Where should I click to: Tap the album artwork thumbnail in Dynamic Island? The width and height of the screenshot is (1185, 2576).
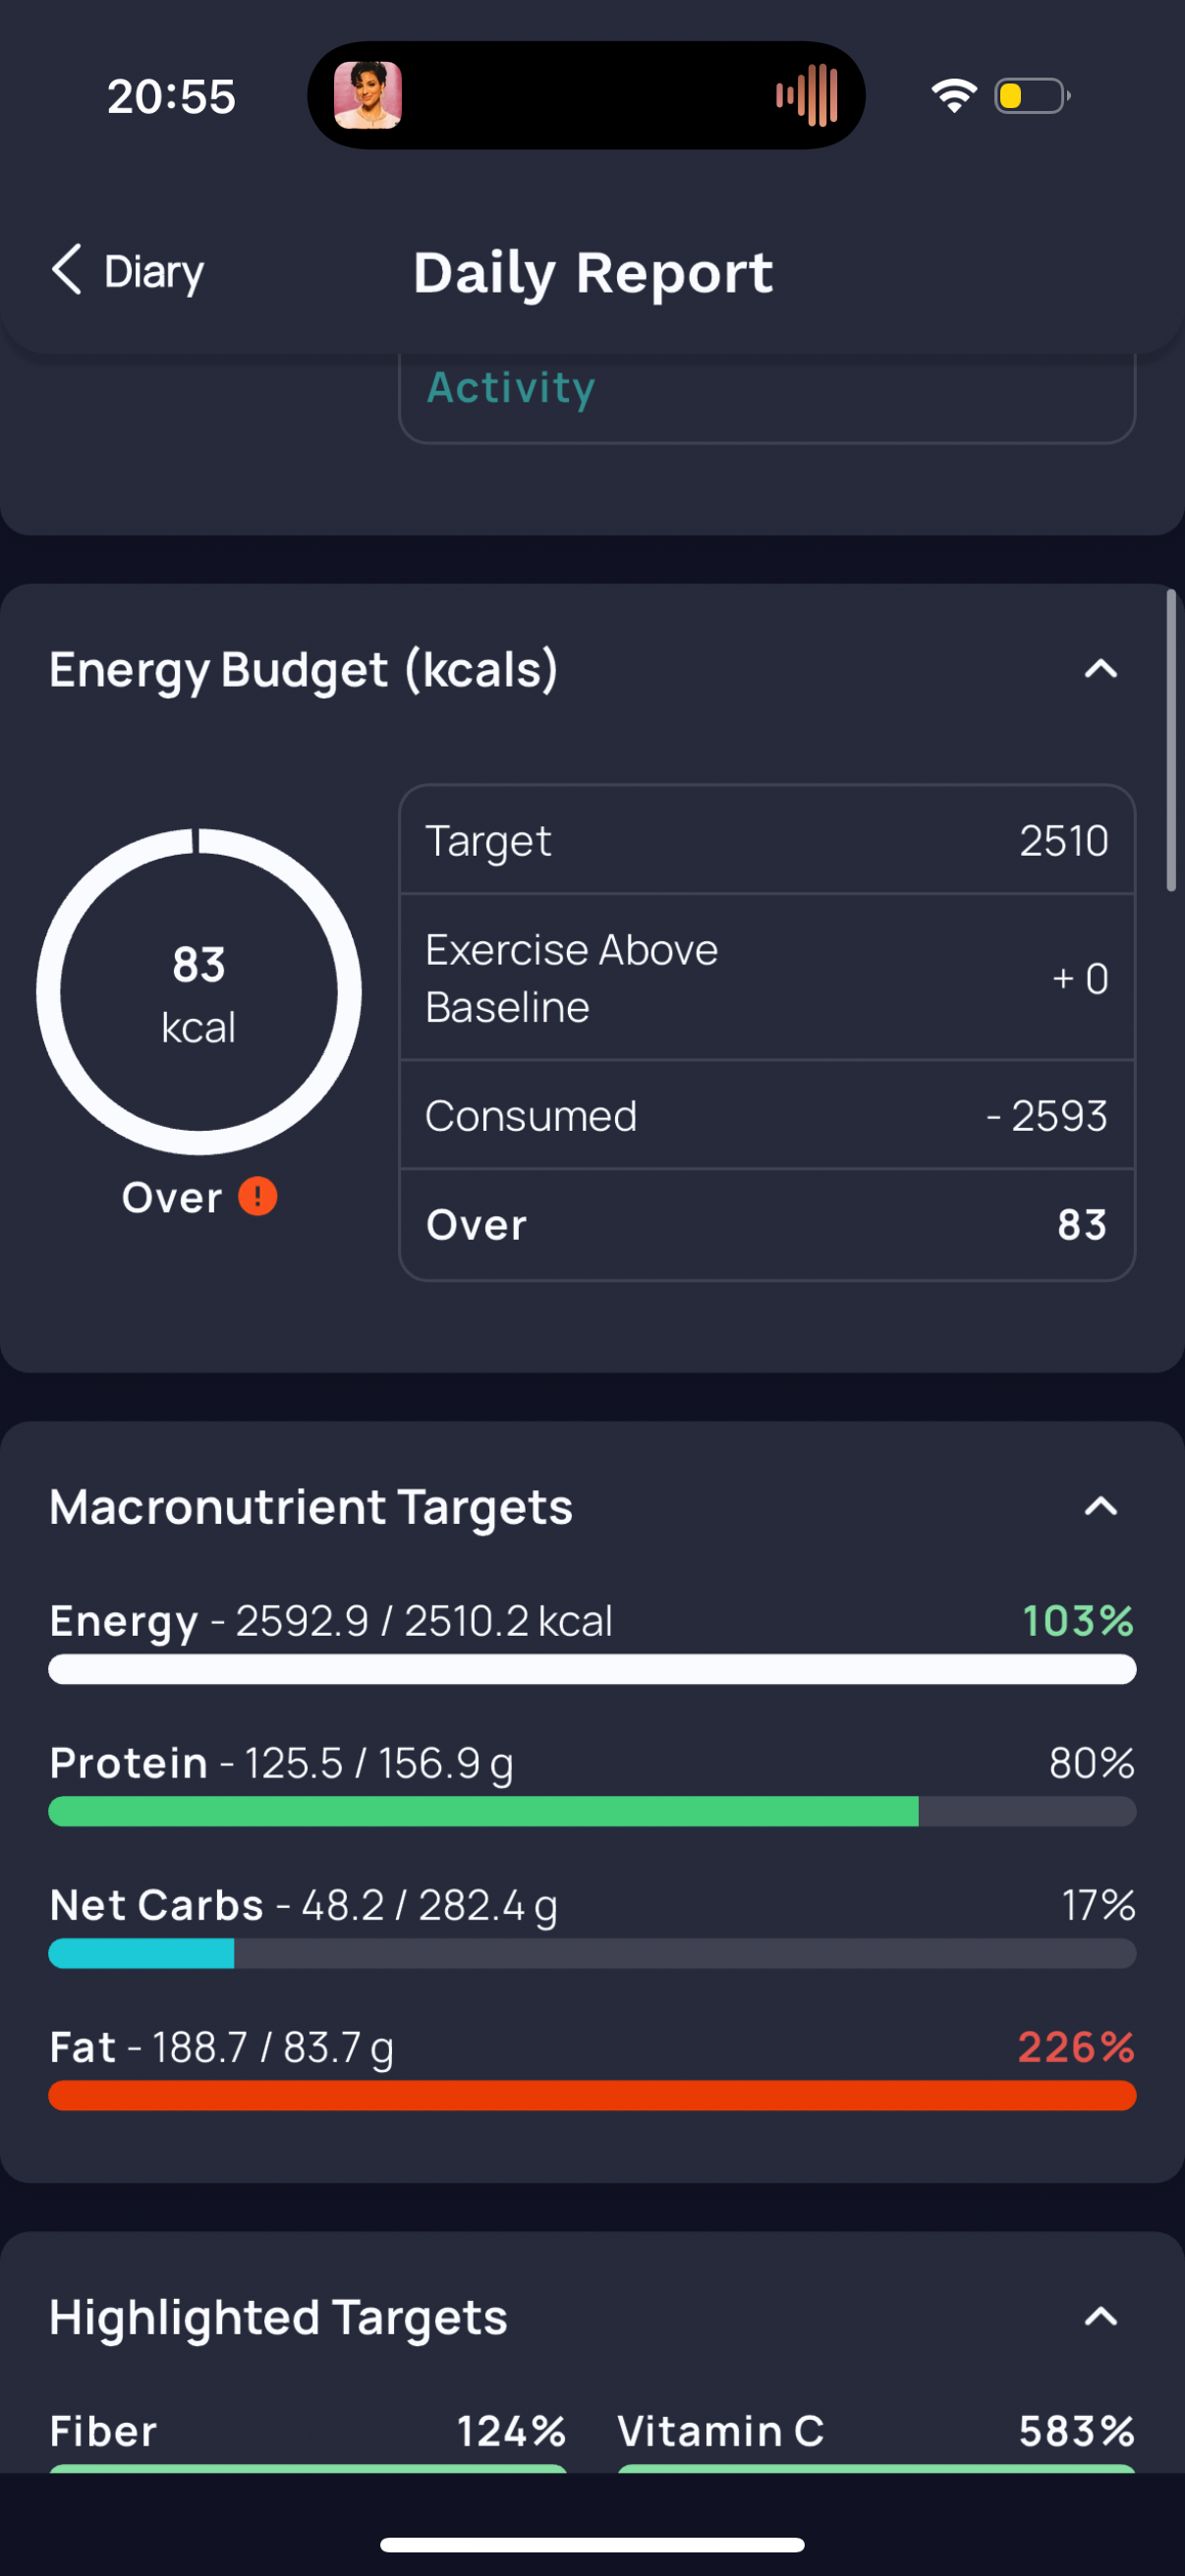[x=368, y=95]
